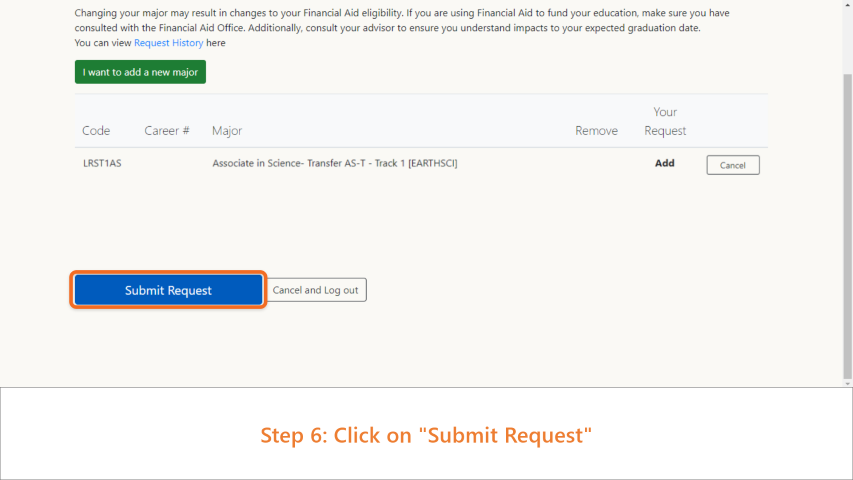
Task: Cancel the LRST1AS add request
Action: tap(733, 165)
